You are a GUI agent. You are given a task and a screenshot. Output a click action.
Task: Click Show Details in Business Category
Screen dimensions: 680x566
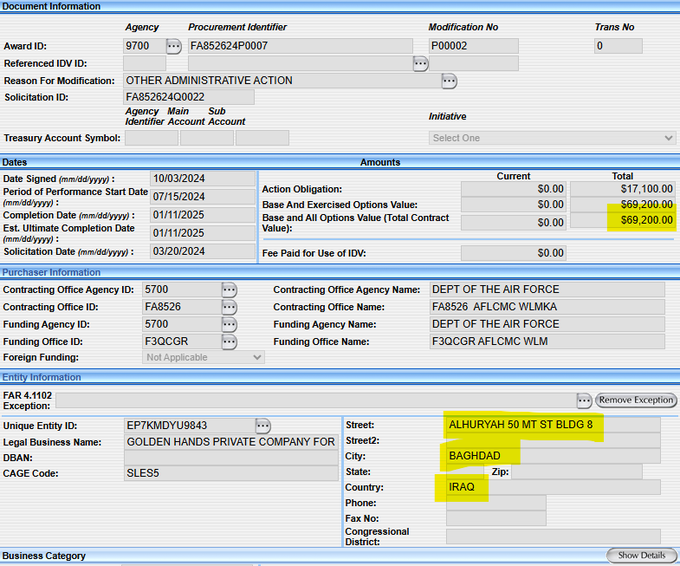coord(641,555)
